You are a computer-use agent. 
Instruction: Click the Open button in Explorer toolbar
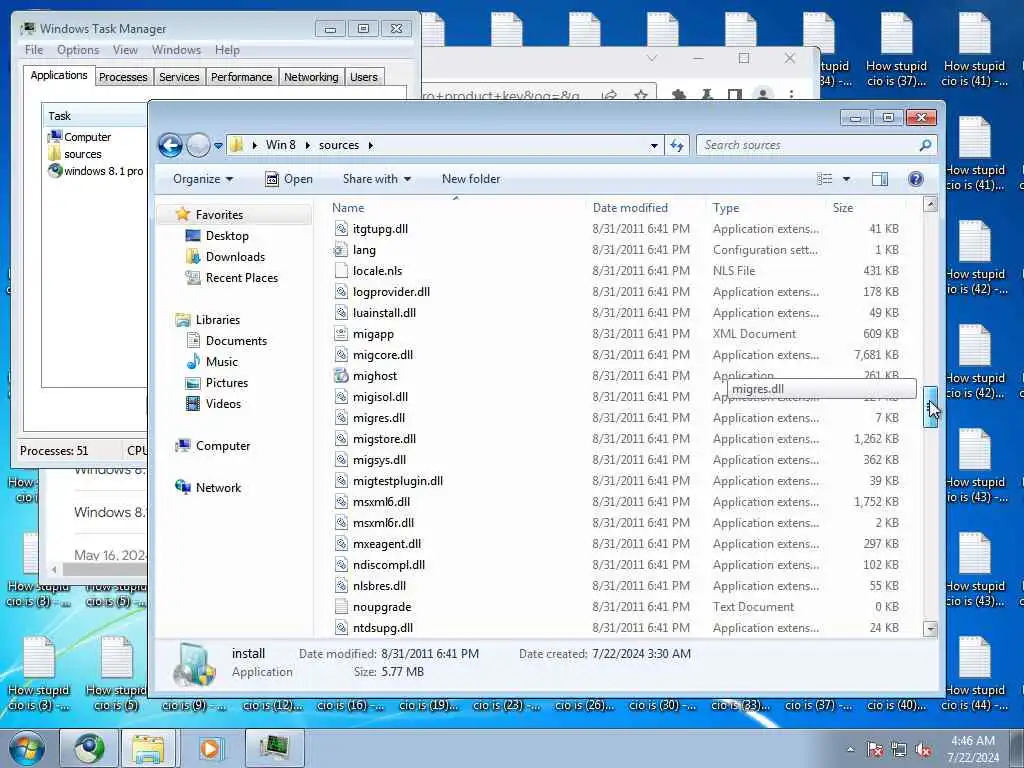(x=289, y=179)
